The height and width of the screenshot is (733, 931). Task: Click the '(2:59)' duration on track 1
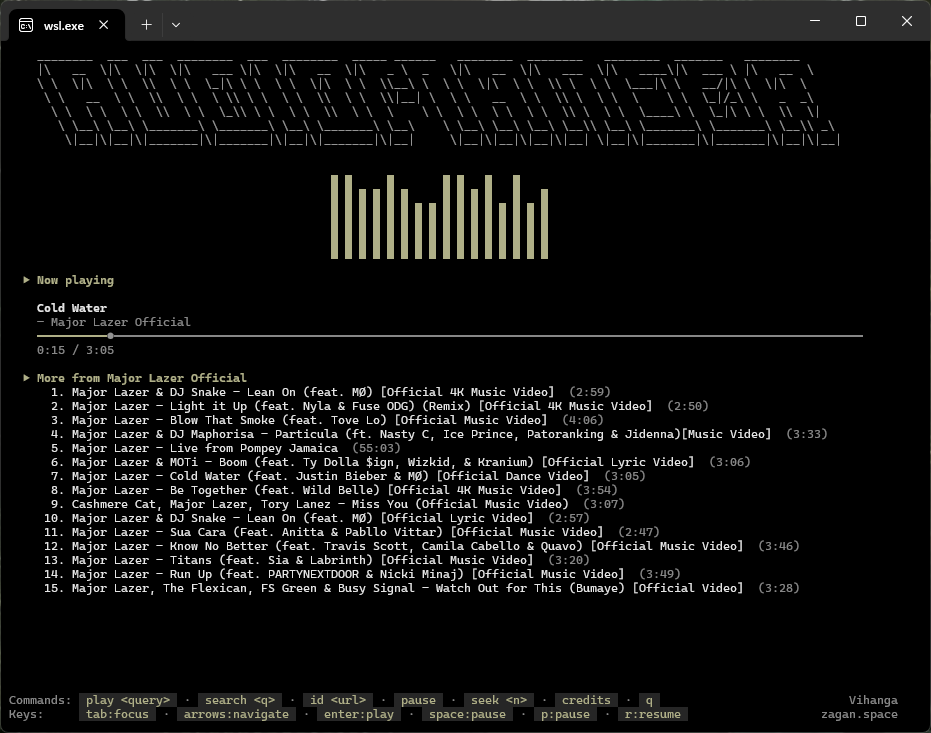pos(590,392)
